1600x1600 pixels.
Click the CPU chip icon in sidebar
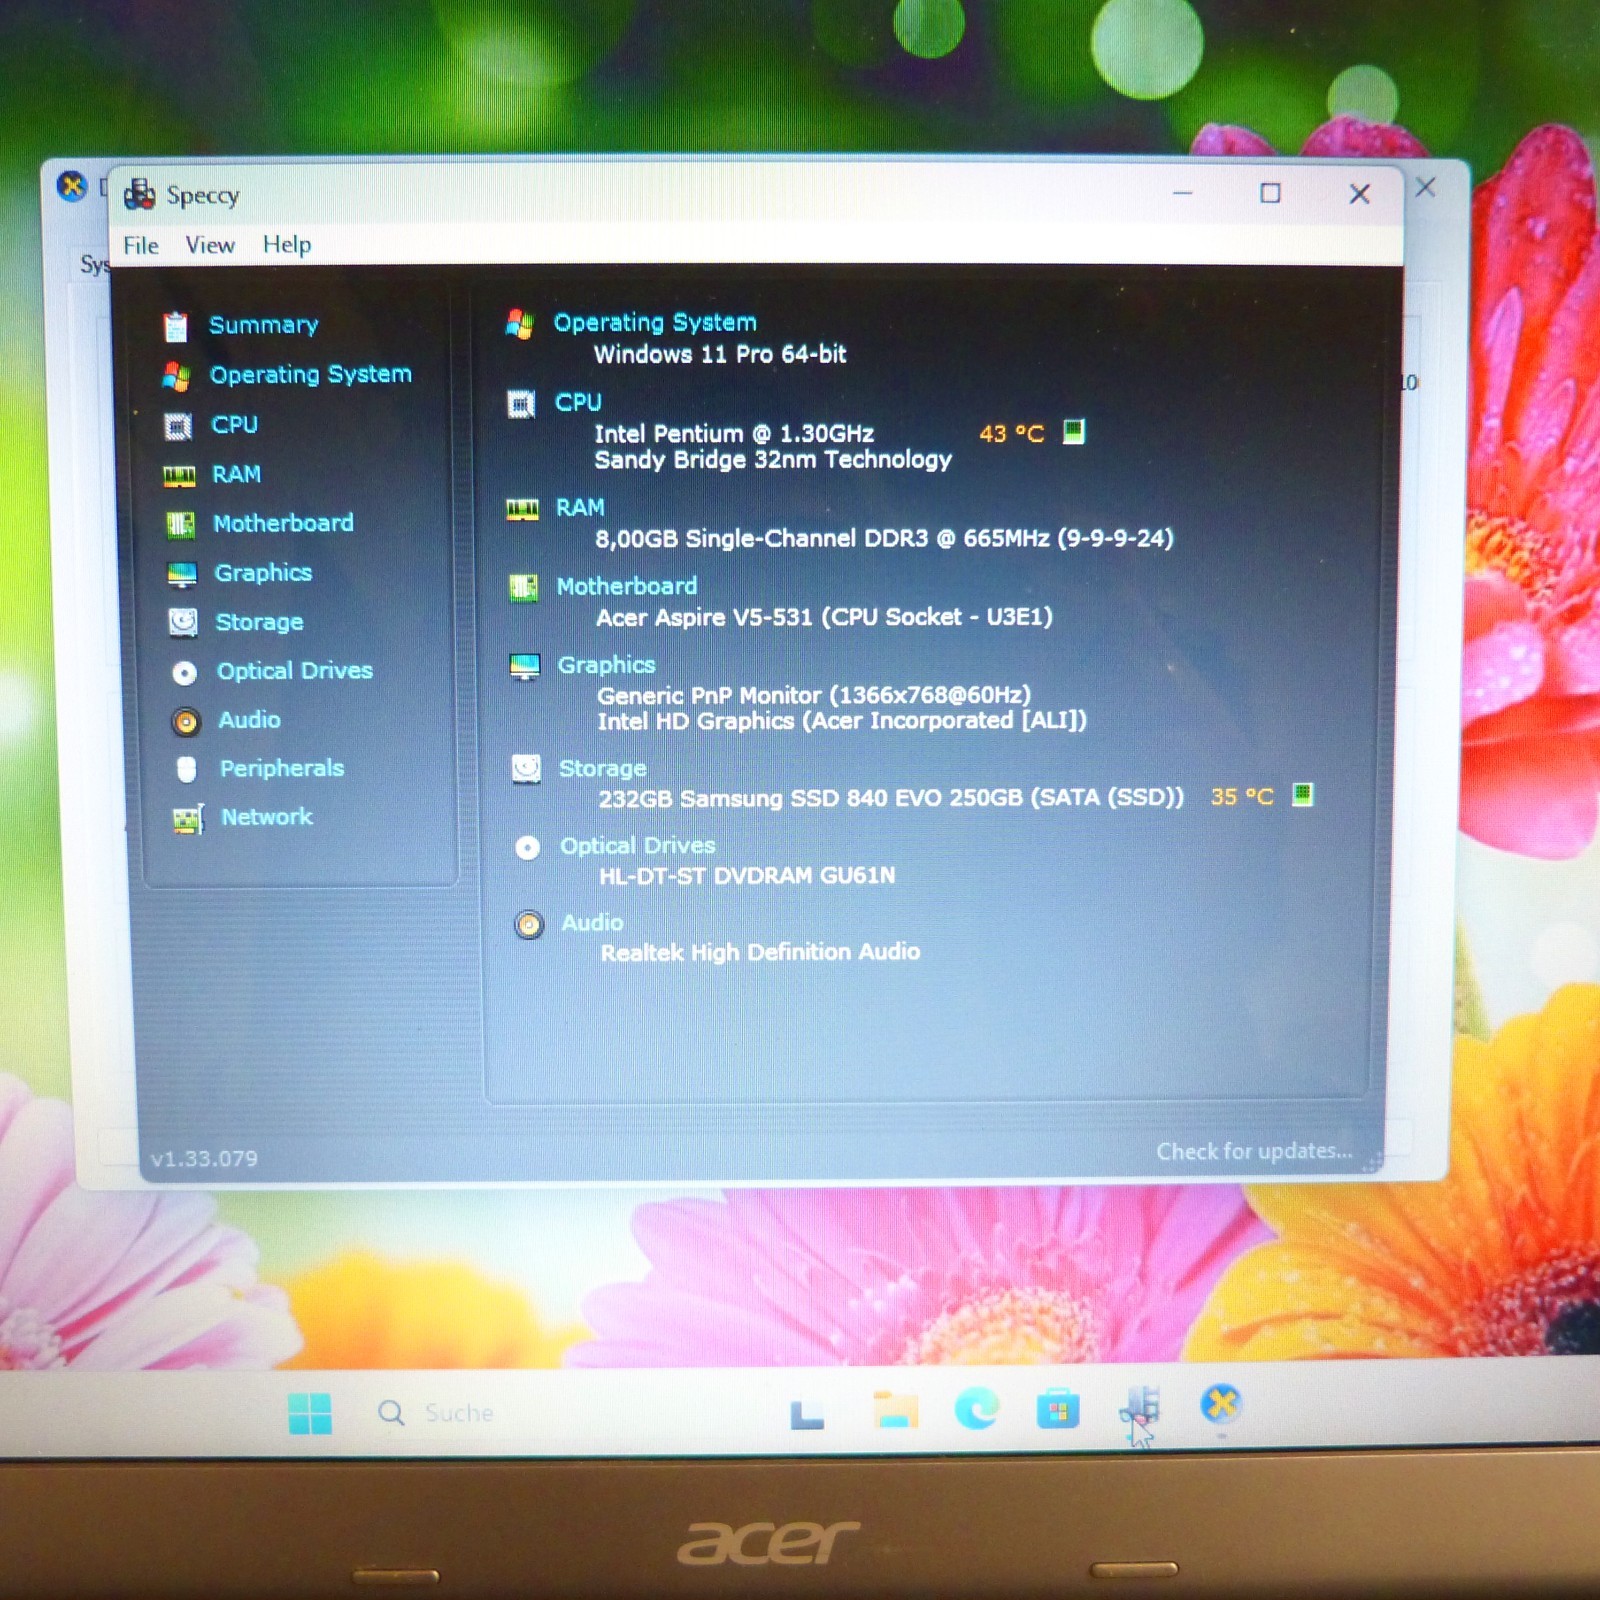[x=178, y=427]
